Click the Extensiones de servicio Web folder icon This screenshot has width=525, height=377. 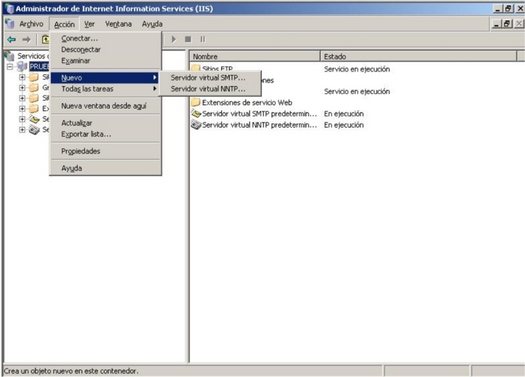(x=196, y=102)
